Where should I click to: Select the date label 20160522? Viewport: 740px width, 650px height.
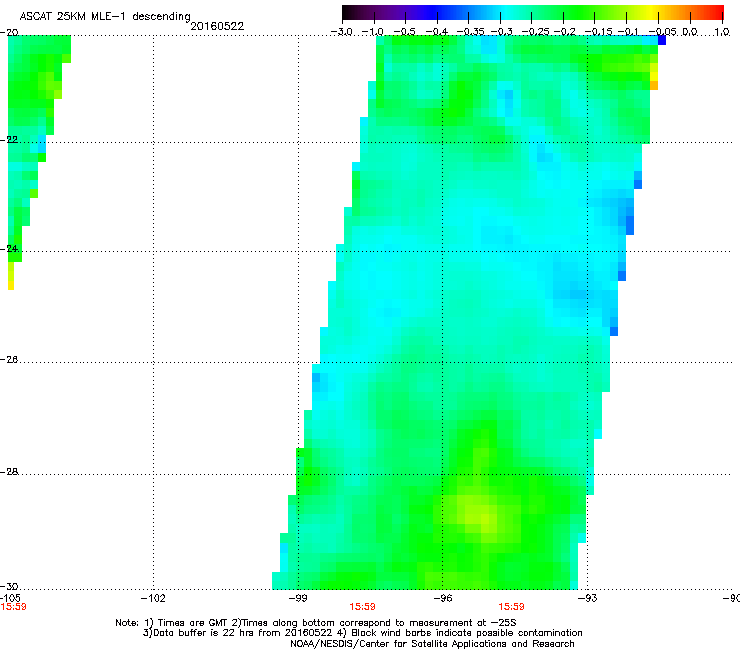[x=217, y=26]
